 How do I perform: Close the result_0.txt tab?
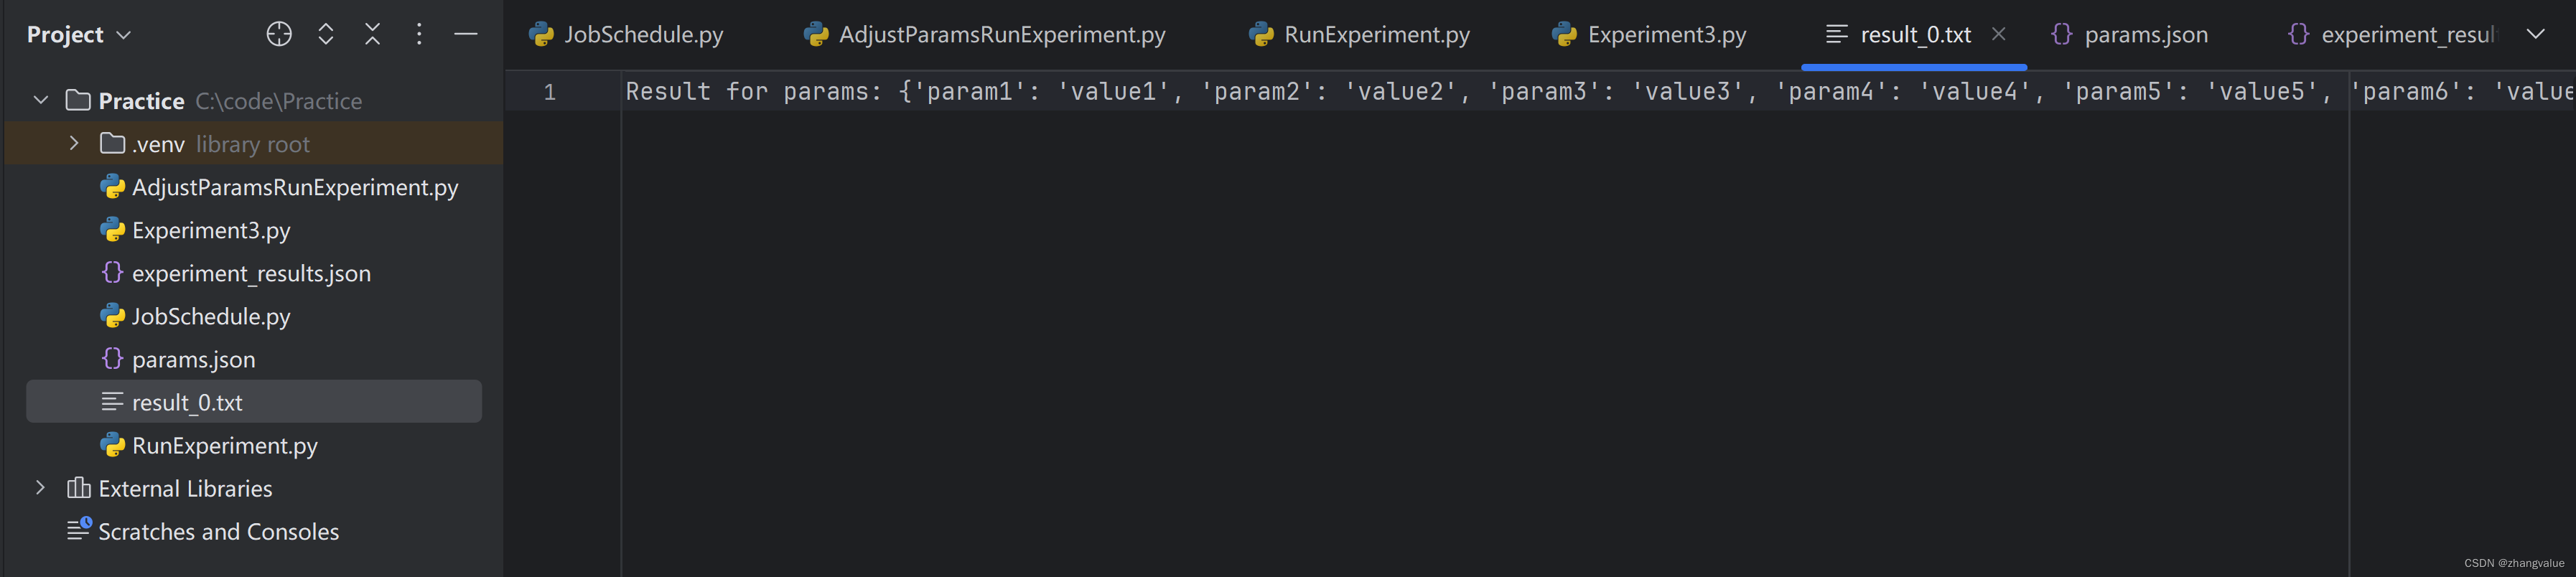tap(1998, 34)
